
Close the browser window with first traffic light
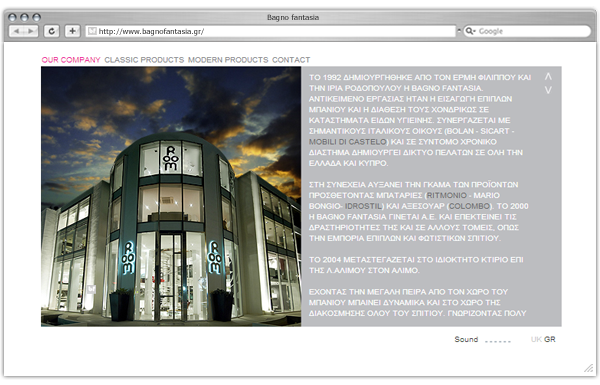point(12,17)
